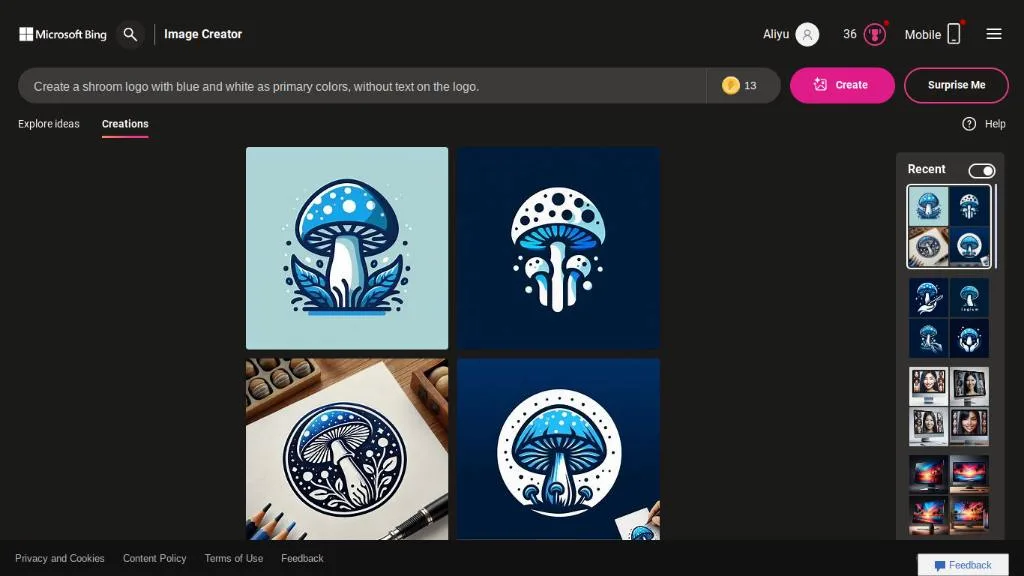Image resolution: width=1024 pixels, height=576 pixels.
Task: Click the Surprise Me button
Action: tap(956, 85)
